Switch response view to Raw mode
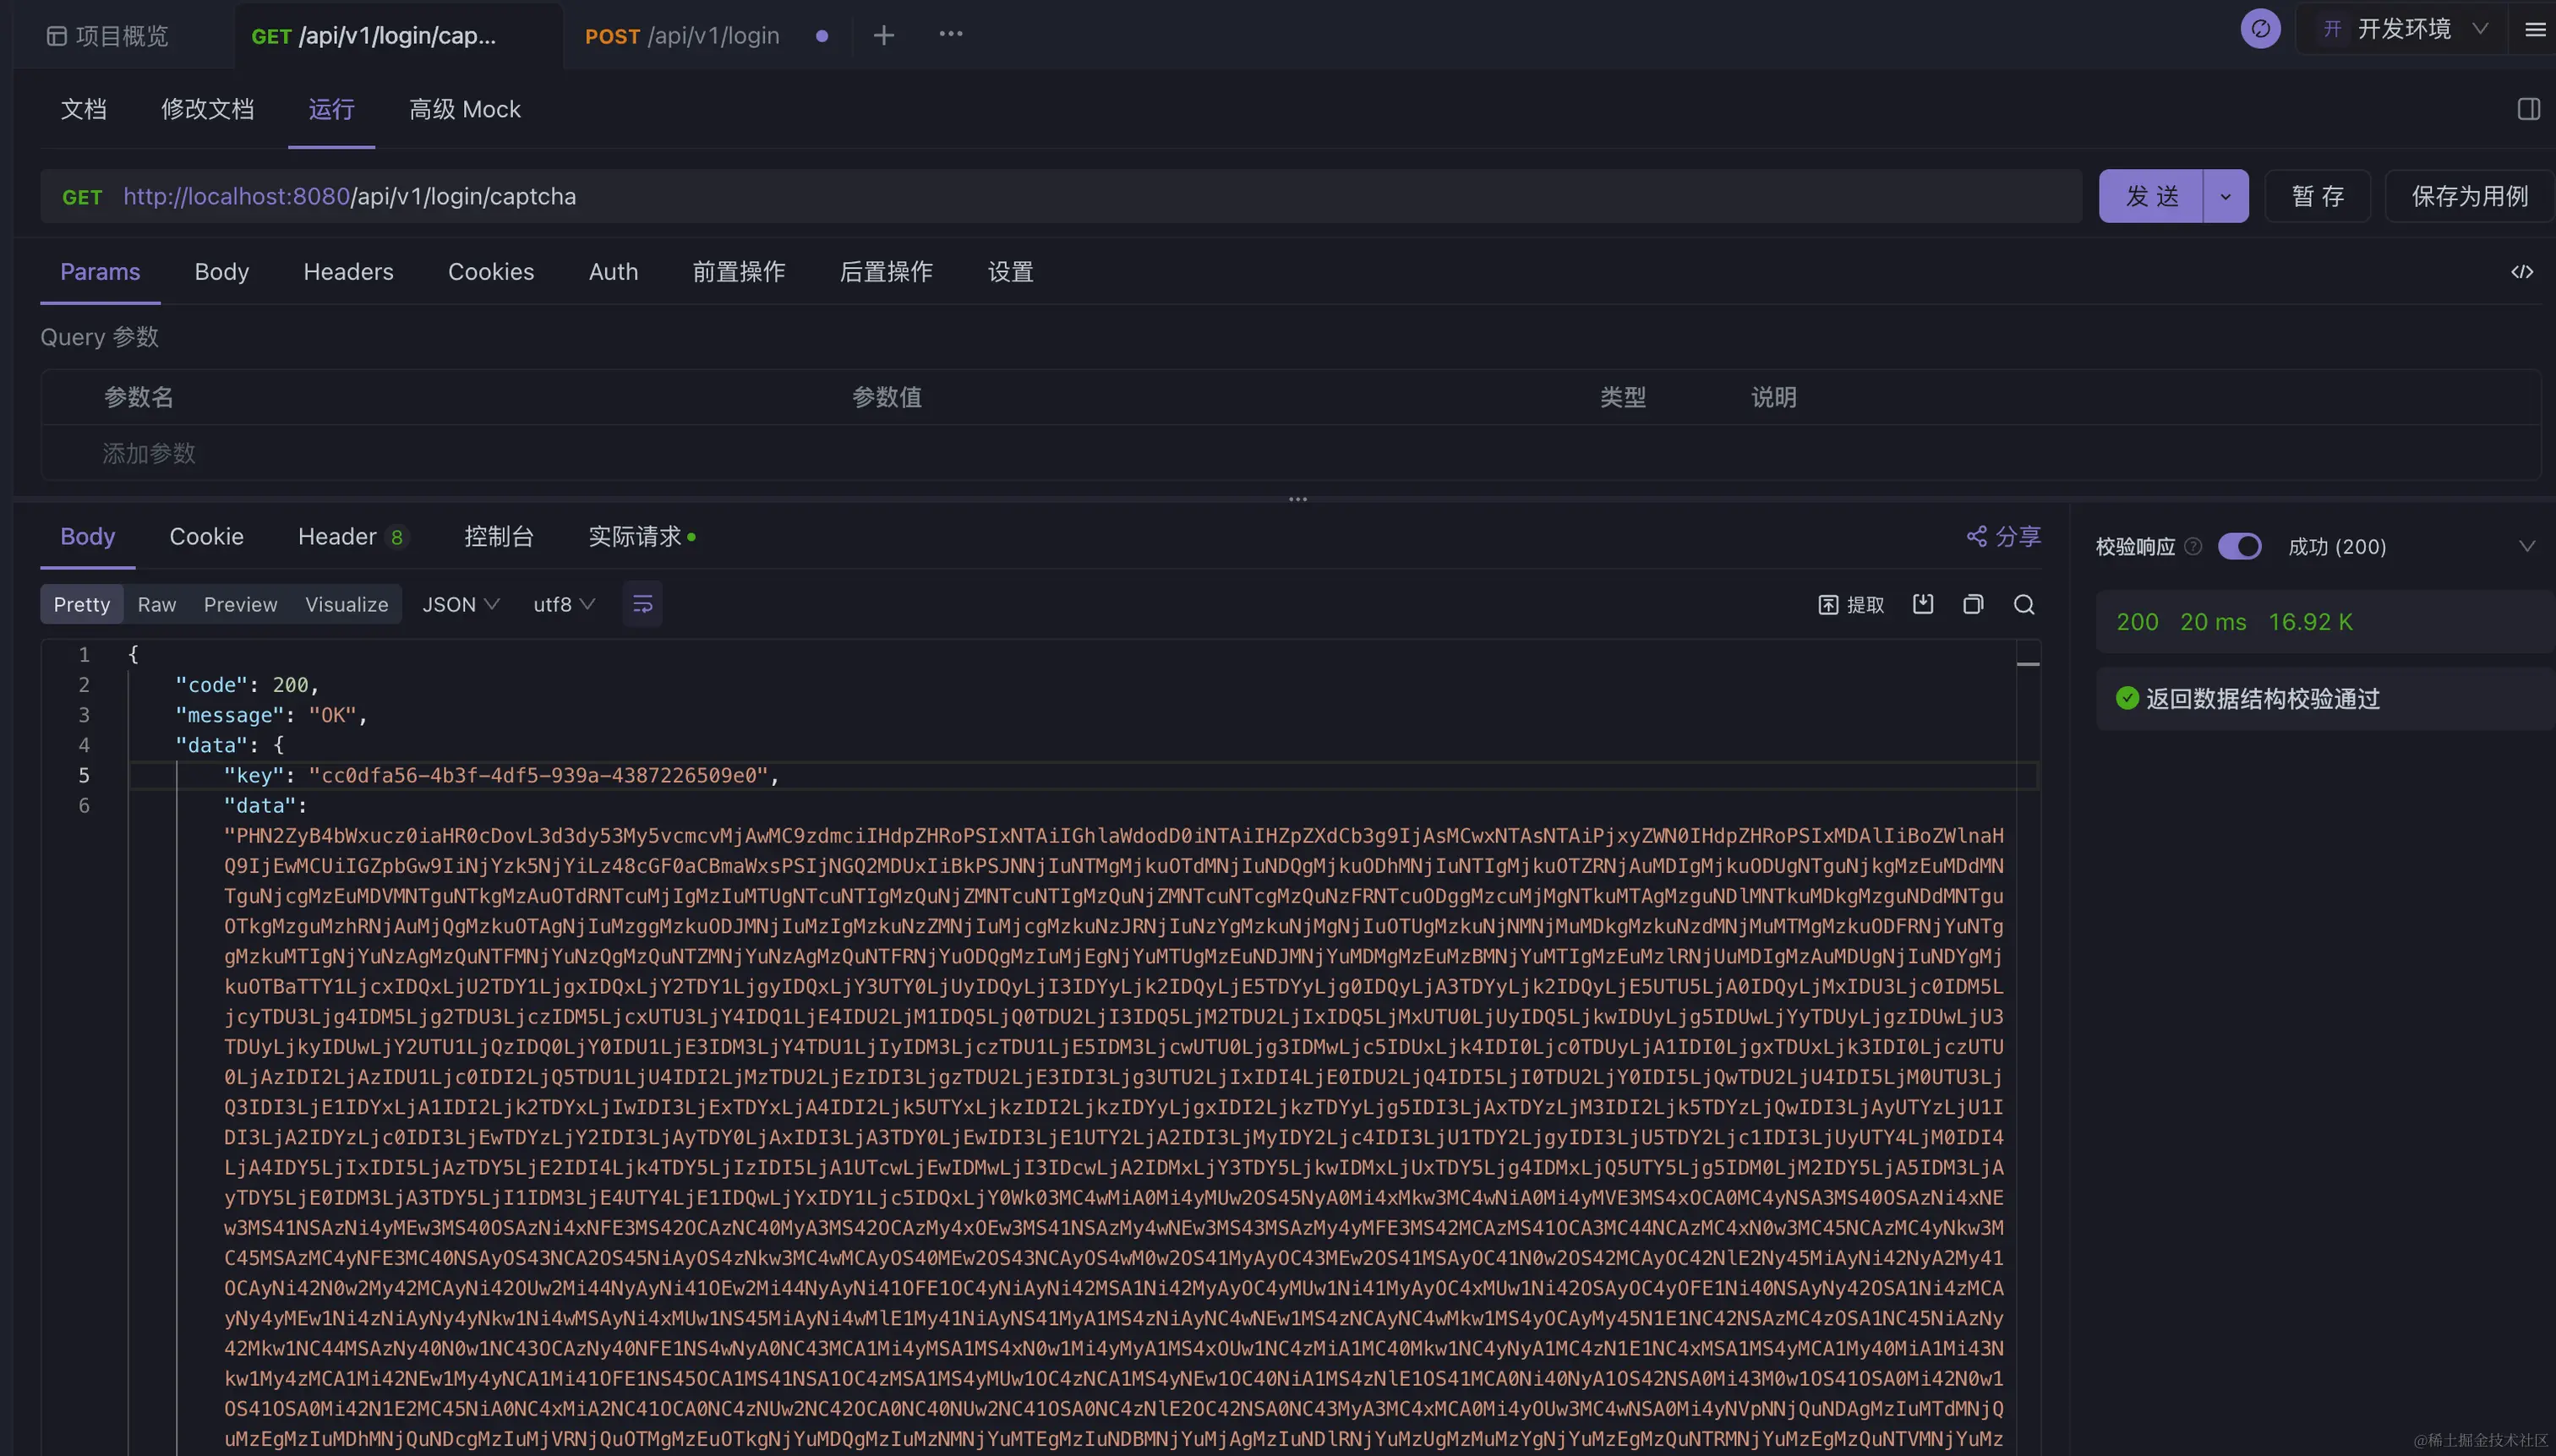Screen dimensions: 2556x1456 tap(156, 604)
